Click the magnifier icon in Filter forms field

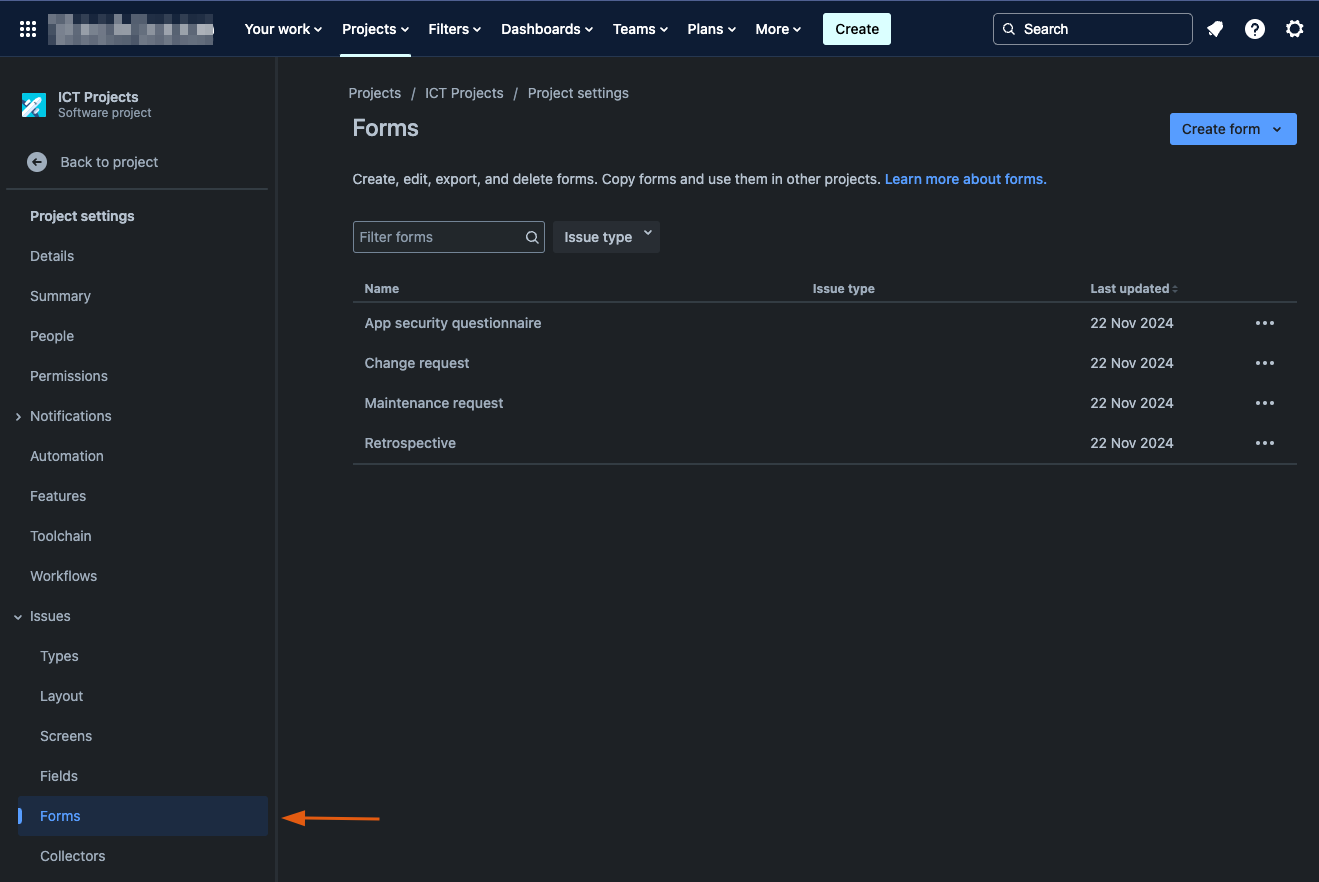[x=531, y=237]
